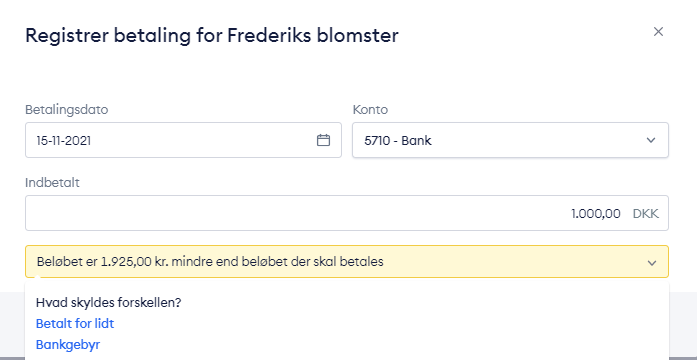Click the yellow amount difference warning banner
Screen dimensions: 697x360
pos(347,262)
